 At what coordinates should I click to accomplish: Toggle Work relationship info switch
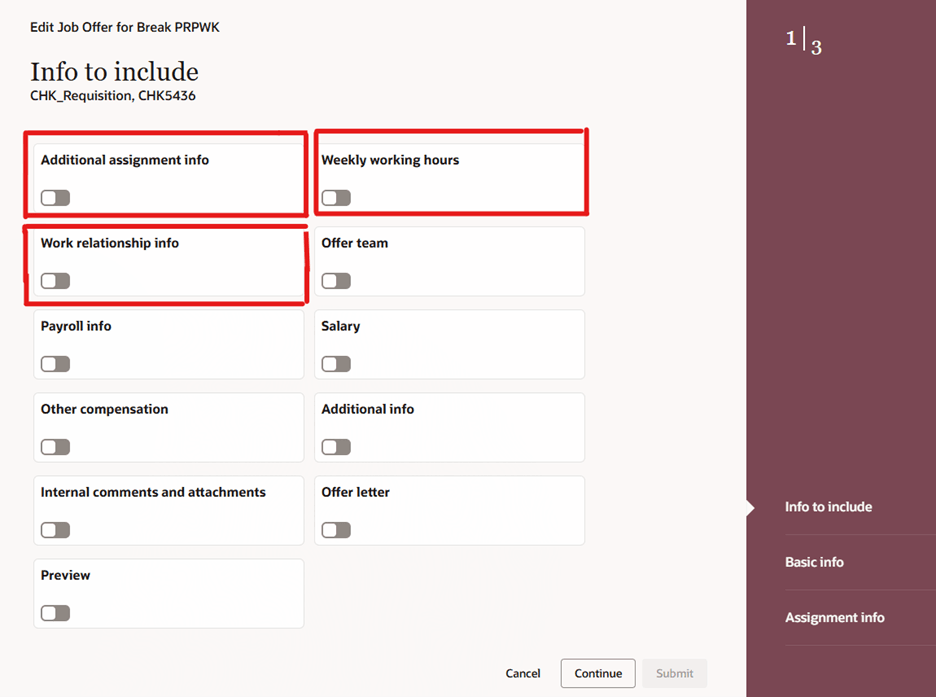coord(56,280)
